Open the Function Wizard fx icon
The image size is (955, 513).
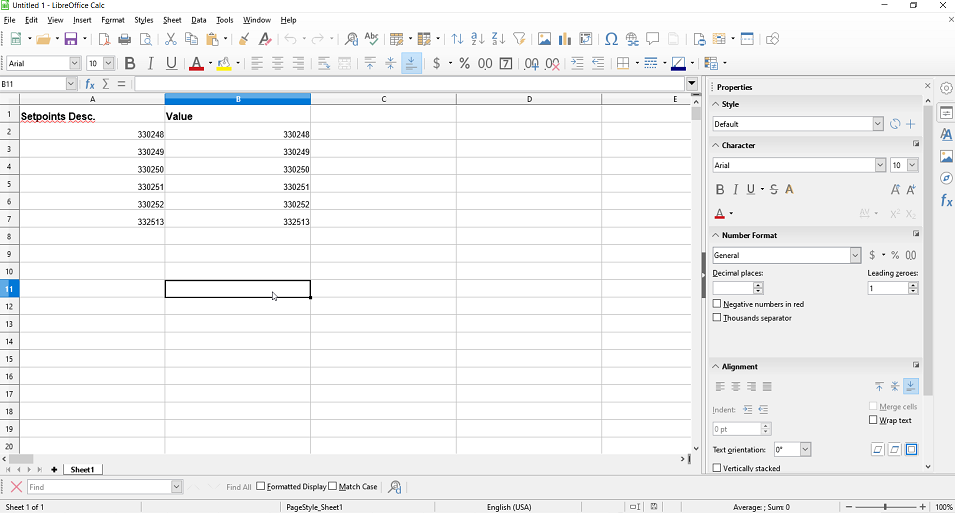[x=90, y=84]
